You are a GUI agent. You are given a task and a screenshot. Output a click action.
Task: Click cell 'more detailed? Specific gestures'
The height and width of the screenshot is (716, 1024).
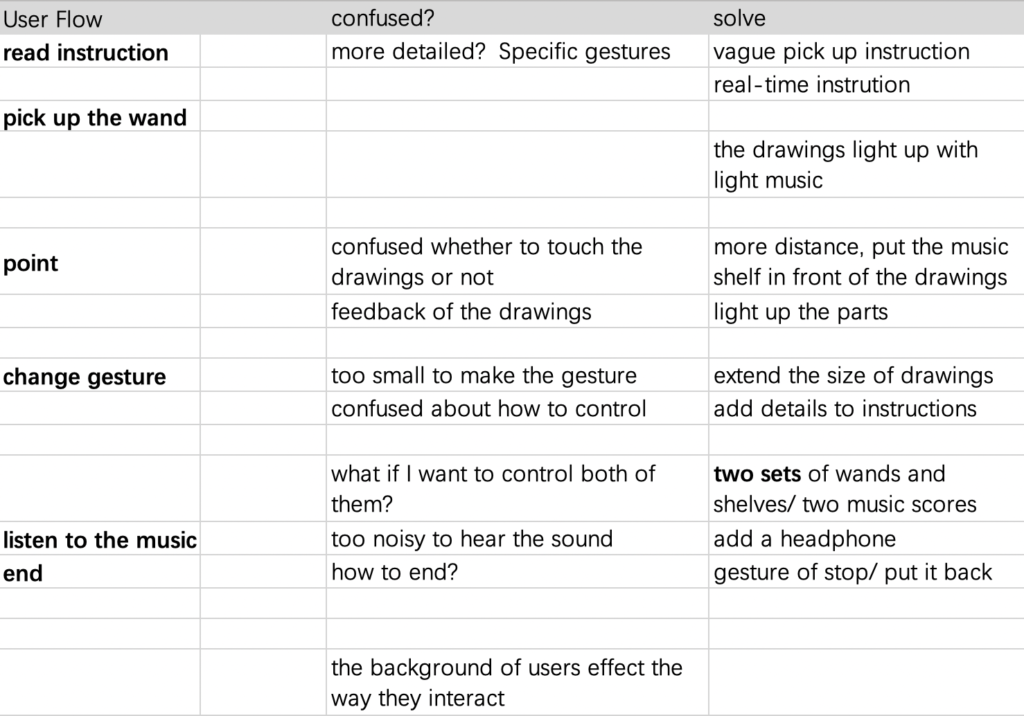click(x=517, y=52)
